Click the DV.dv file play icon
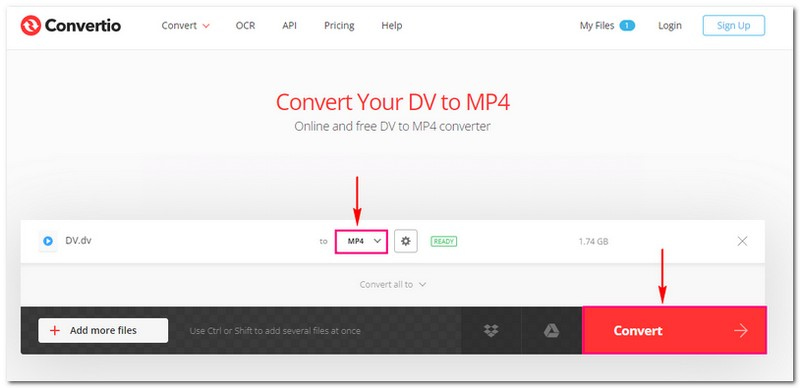 [48, 241]
